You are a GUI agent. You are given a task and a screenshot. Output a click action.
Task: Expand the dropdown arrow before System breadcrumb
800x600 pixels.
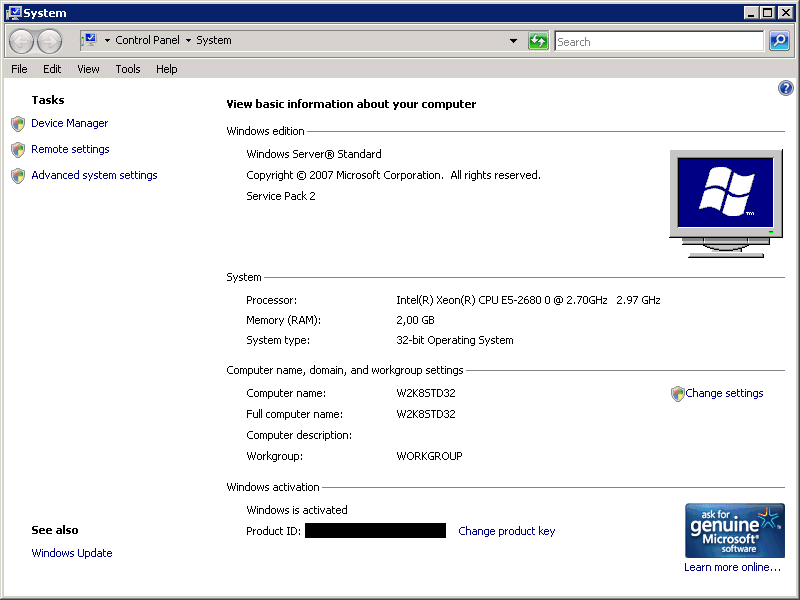click(x=188, y=40)
